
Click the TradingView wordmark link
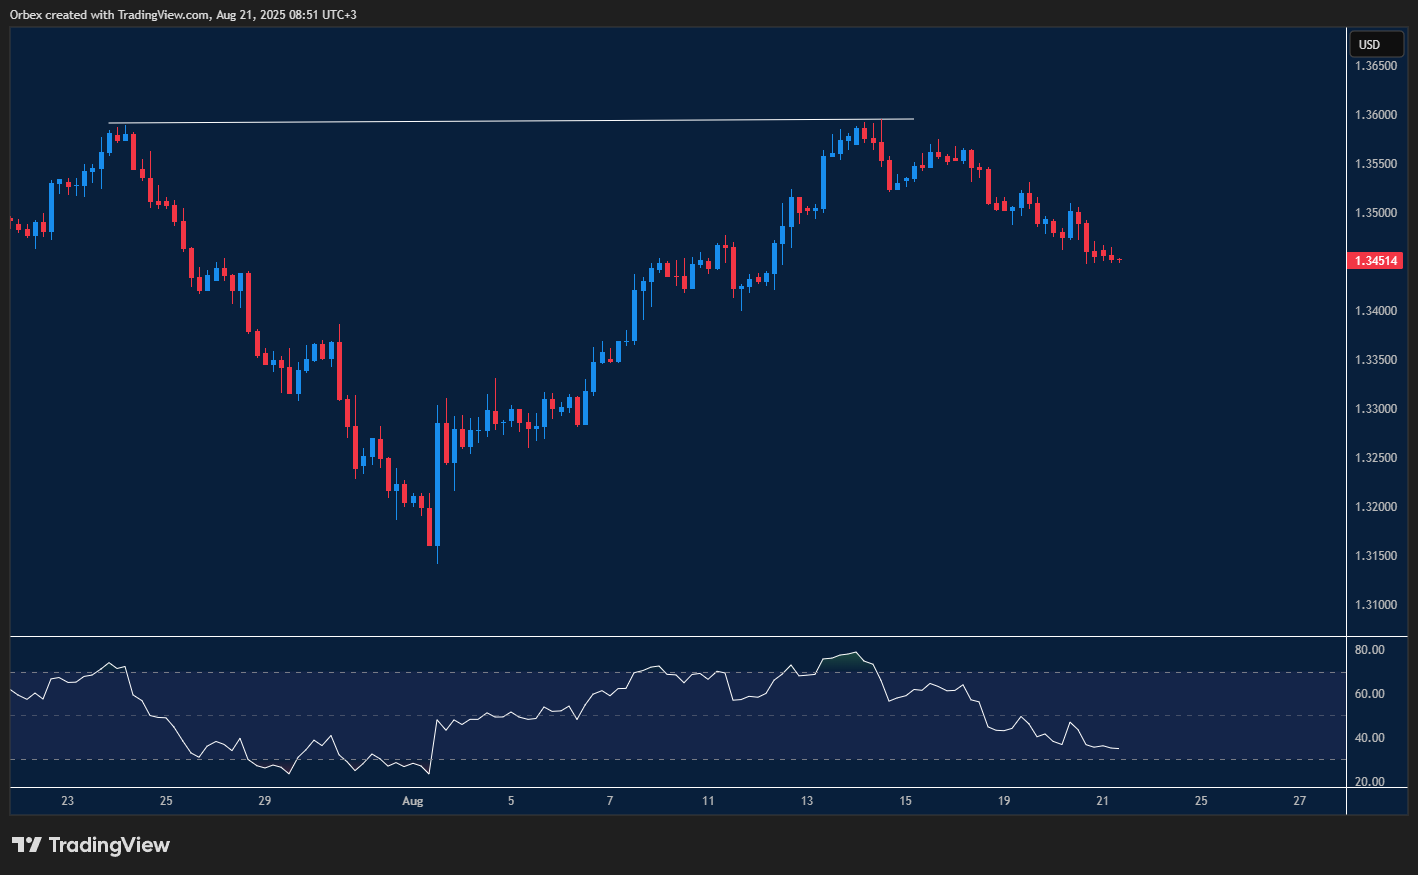(110, 845)
